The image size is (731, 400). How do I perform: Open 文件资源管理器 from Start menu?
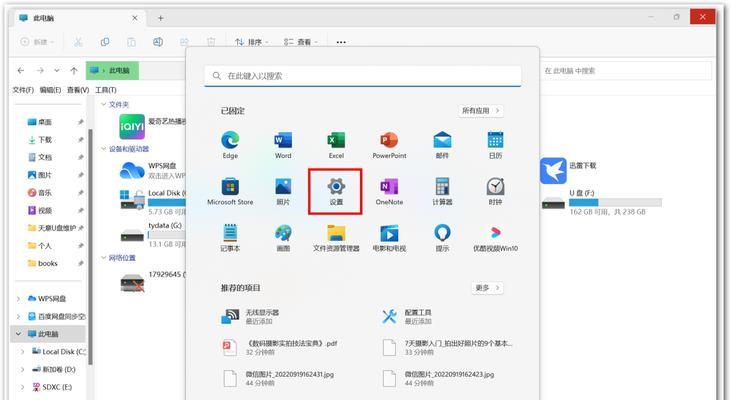click(x=336, y=238)
